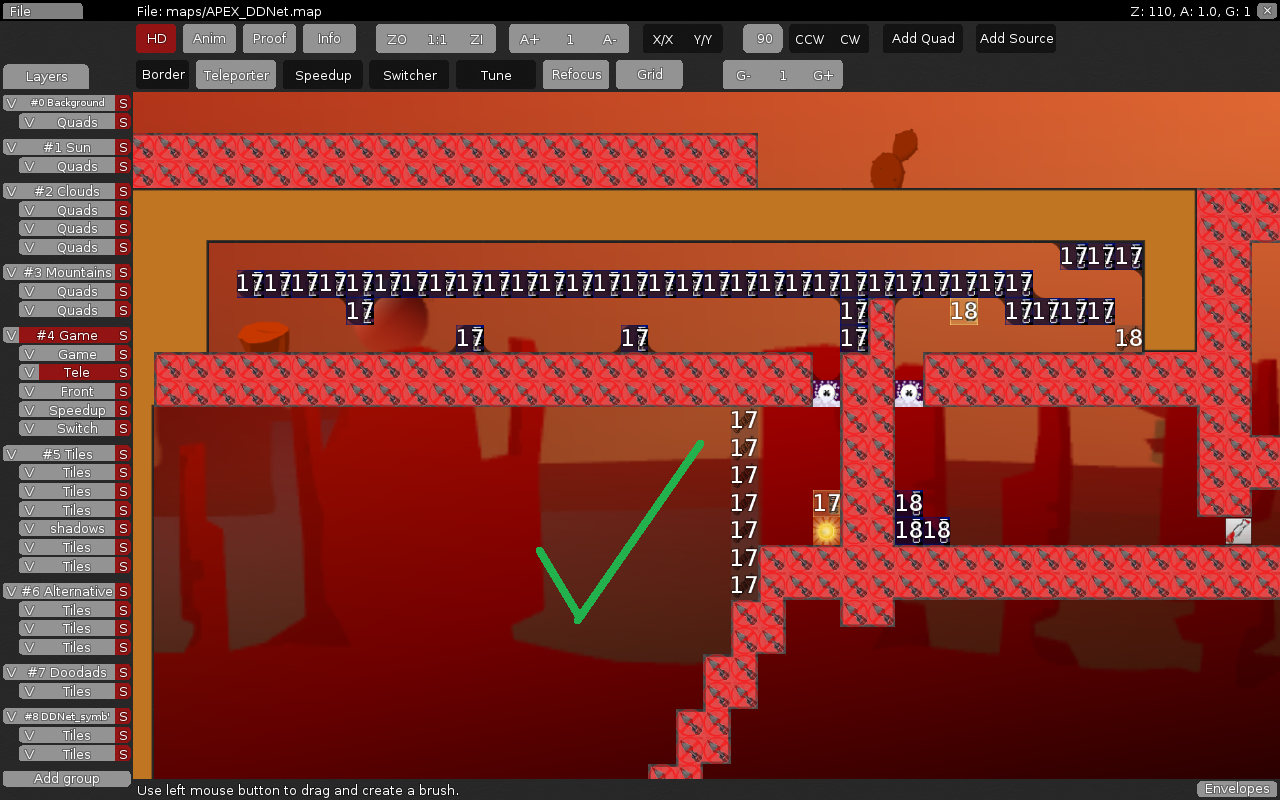Reset zoom with the 1:1 button
Image resolution: width=1280 pixels, height=800 pixels.
click(x=437, y=39)
